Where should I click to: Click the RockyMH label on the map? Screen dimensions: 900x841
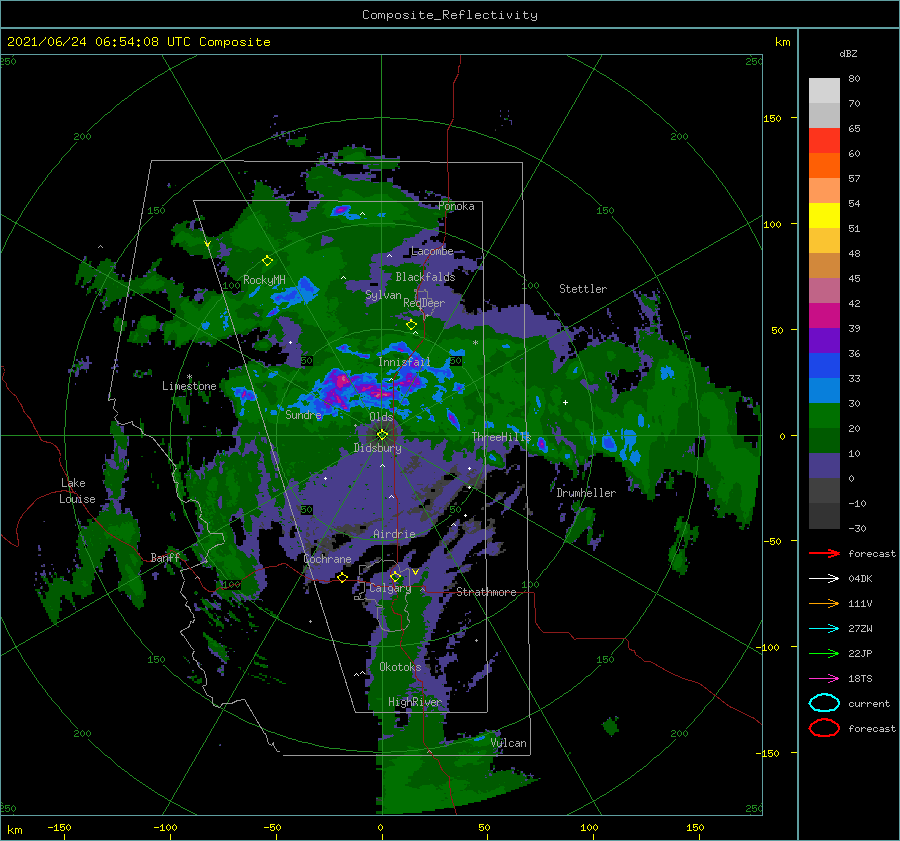264,280
